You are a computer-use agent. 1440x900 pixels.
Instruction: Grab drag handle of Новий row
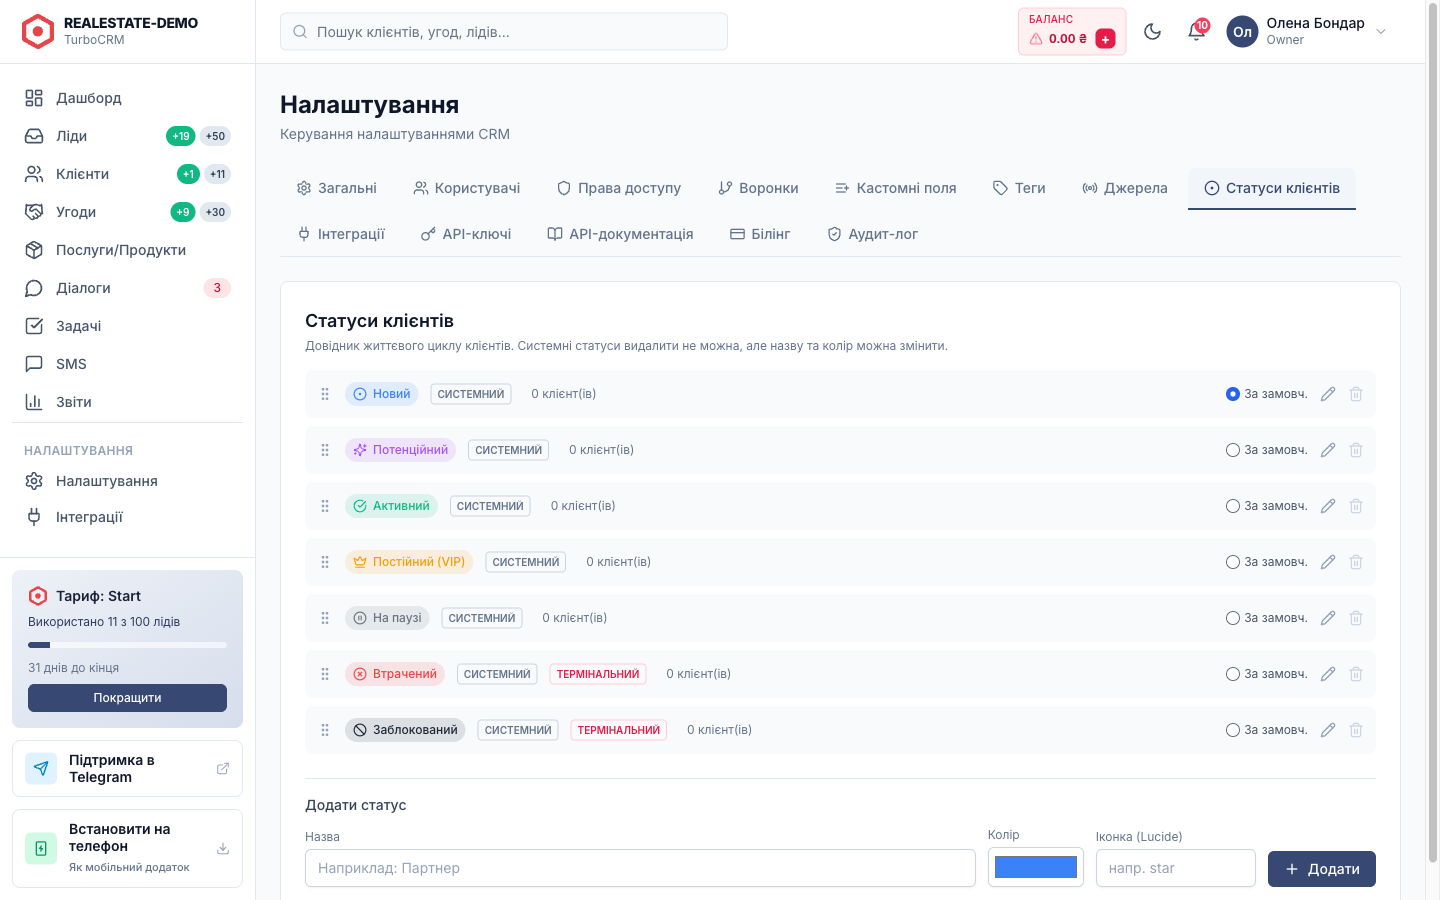(x=325, y=394)
